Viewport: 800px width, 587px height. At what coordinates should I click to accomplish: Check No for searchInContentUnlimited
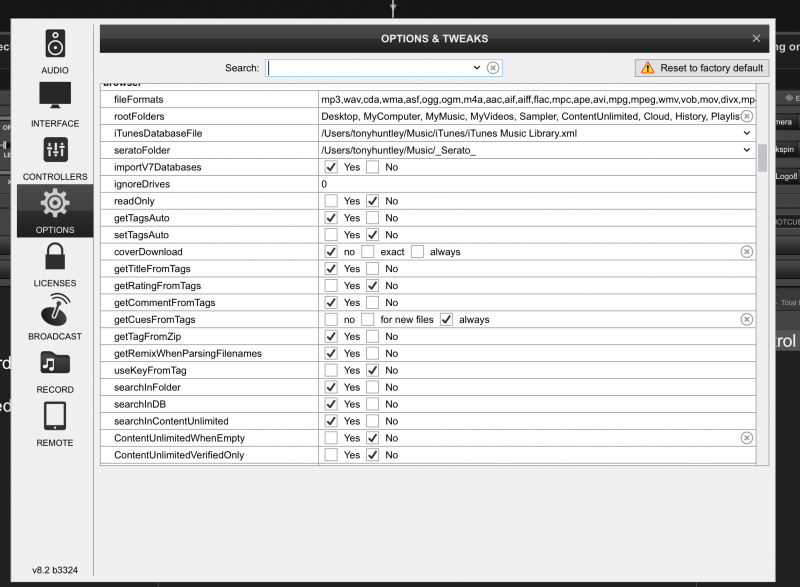(372, 421)
